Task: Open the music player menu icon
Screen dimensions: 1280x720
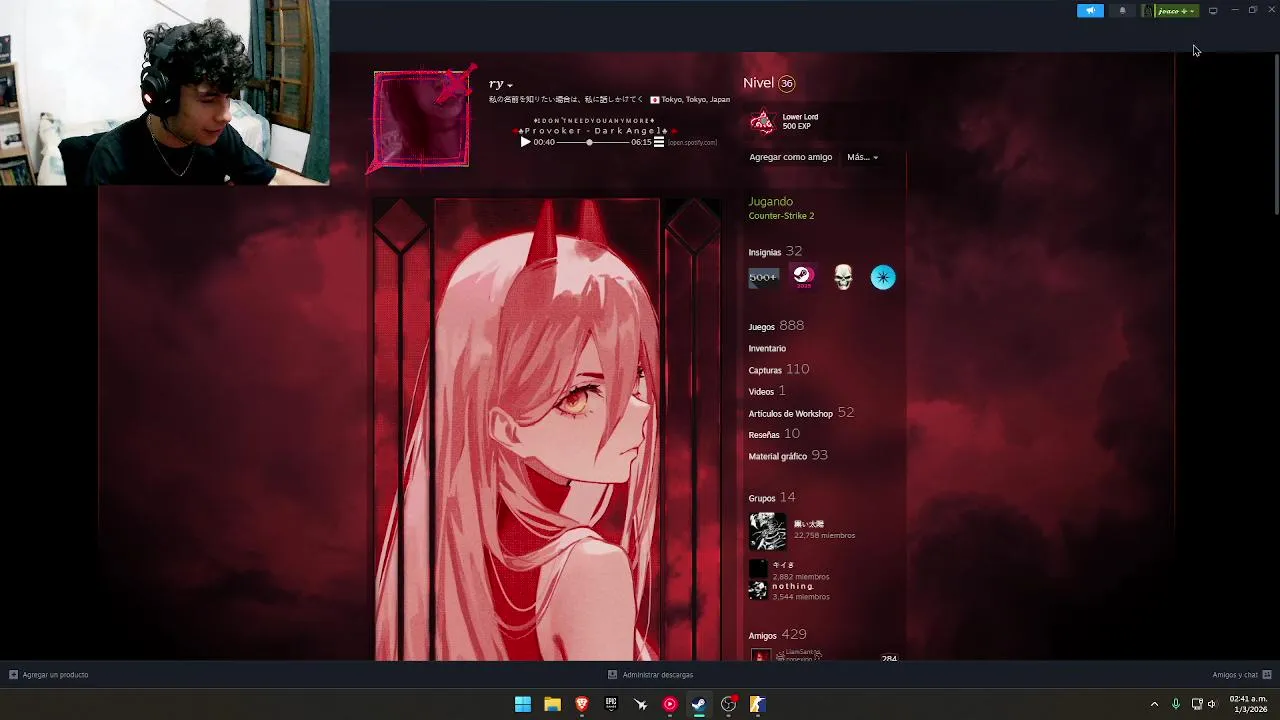Action: [x=659, y=142]
